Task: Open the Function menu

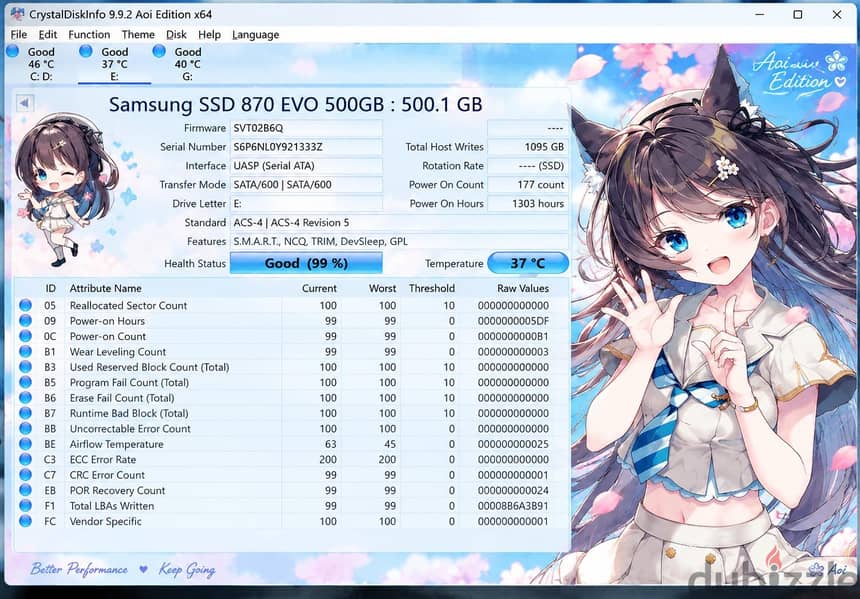Action: pyautogui.click(x=89, y=35)
